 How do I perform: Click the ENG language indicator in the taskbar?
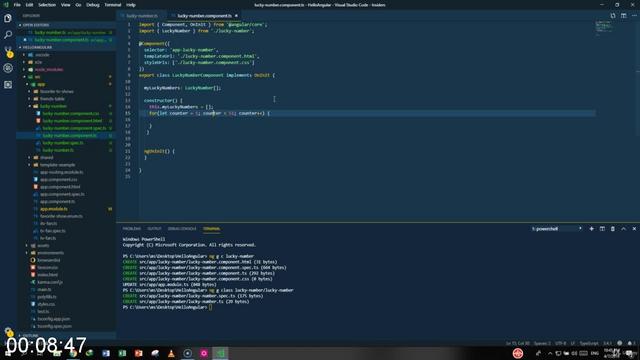(x=594, y=353)
